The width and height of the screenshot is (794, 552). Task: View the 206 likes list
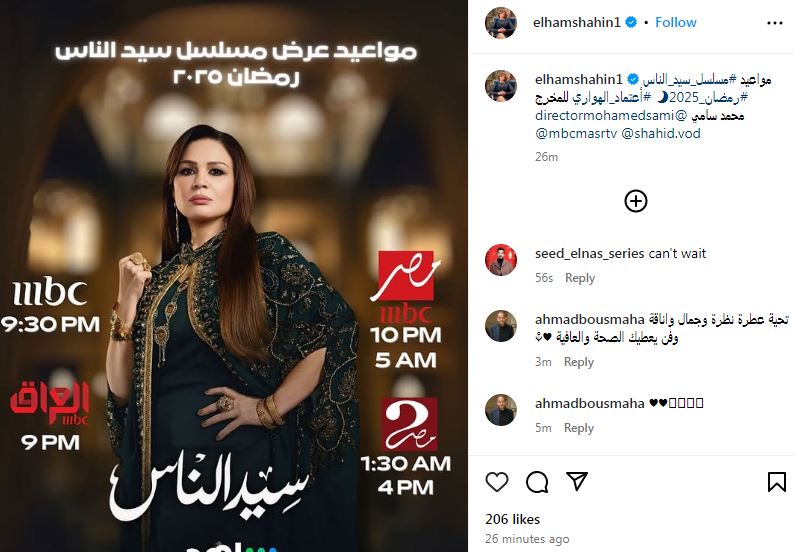(x=512, y=519)
